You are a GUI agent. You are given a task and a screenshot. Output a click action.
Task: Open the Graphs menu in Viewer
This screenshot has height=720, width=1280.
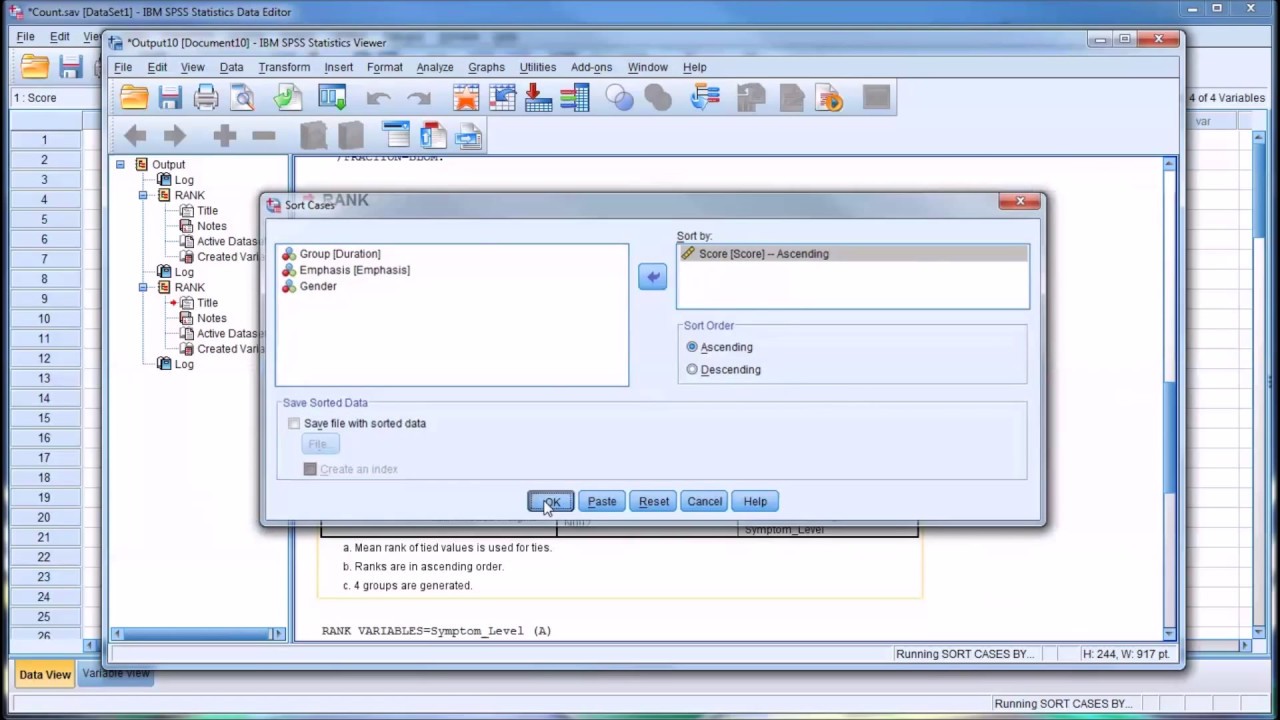pos(486,67)
